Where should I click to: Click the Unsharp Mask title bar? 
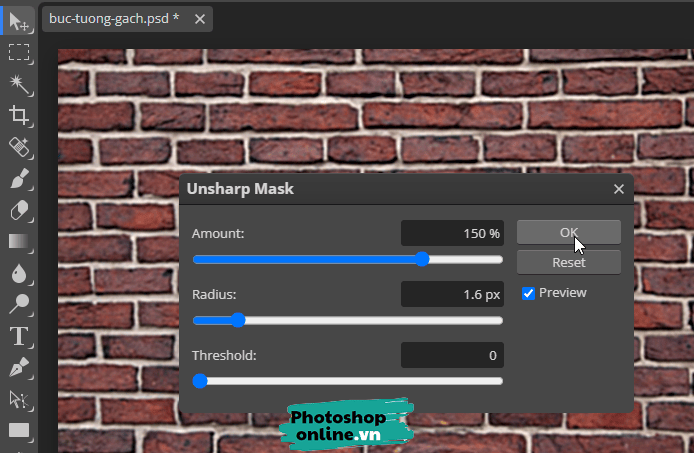[x=406, y=189]
